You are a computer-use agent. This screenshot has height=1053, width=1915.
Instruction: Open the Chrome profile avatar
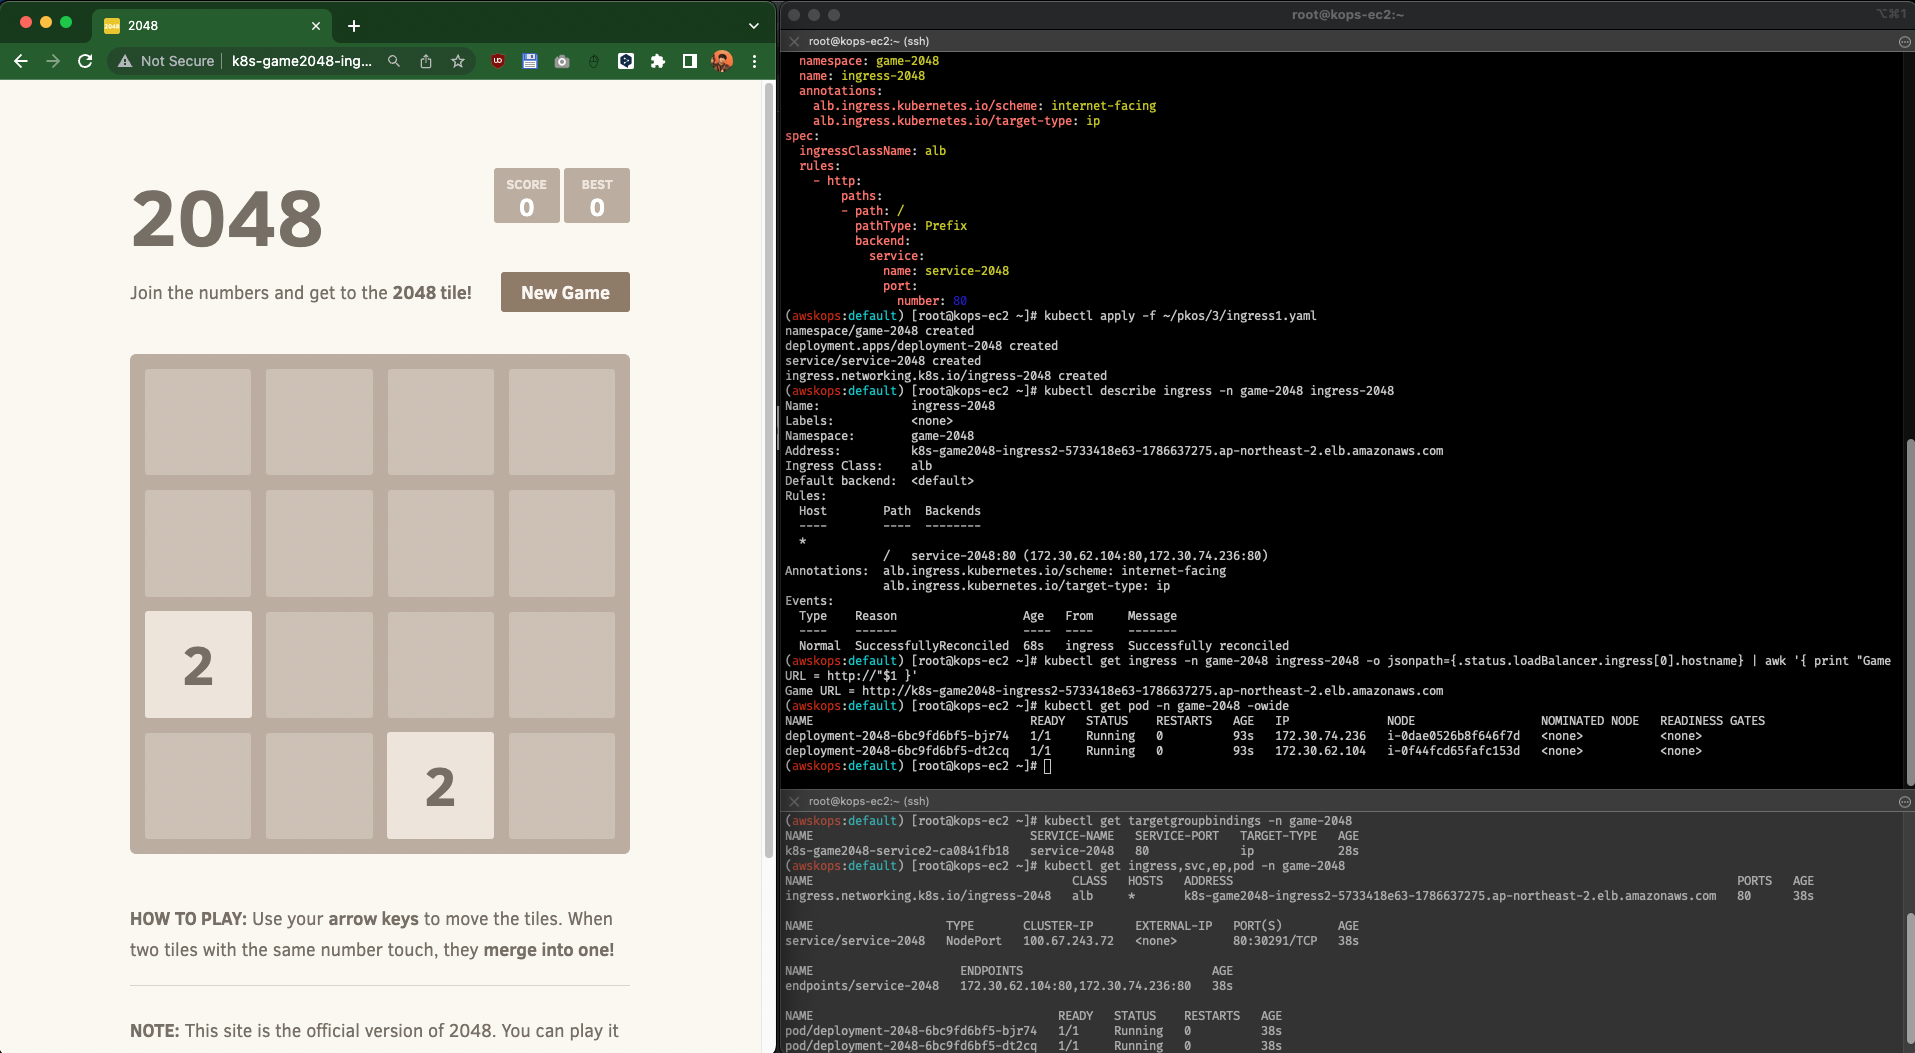click(722, 61)
